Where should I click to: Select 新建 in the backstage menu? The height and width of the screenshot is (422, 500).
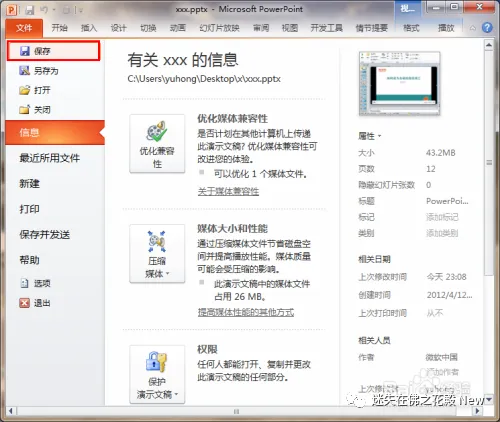tap(30, 183)
